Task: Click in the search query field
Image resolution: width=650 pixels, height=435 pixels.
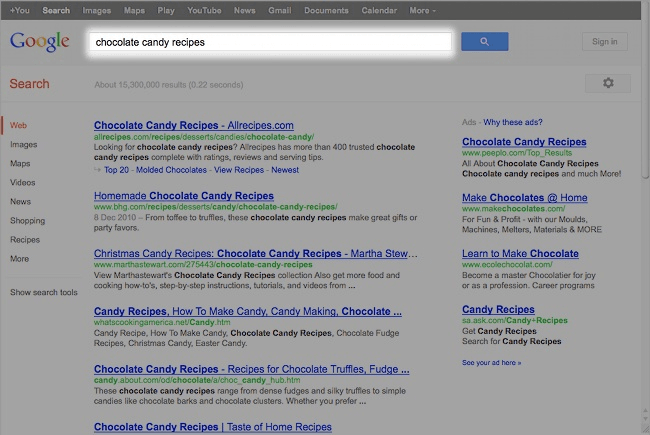Action: tap(270, 42)
